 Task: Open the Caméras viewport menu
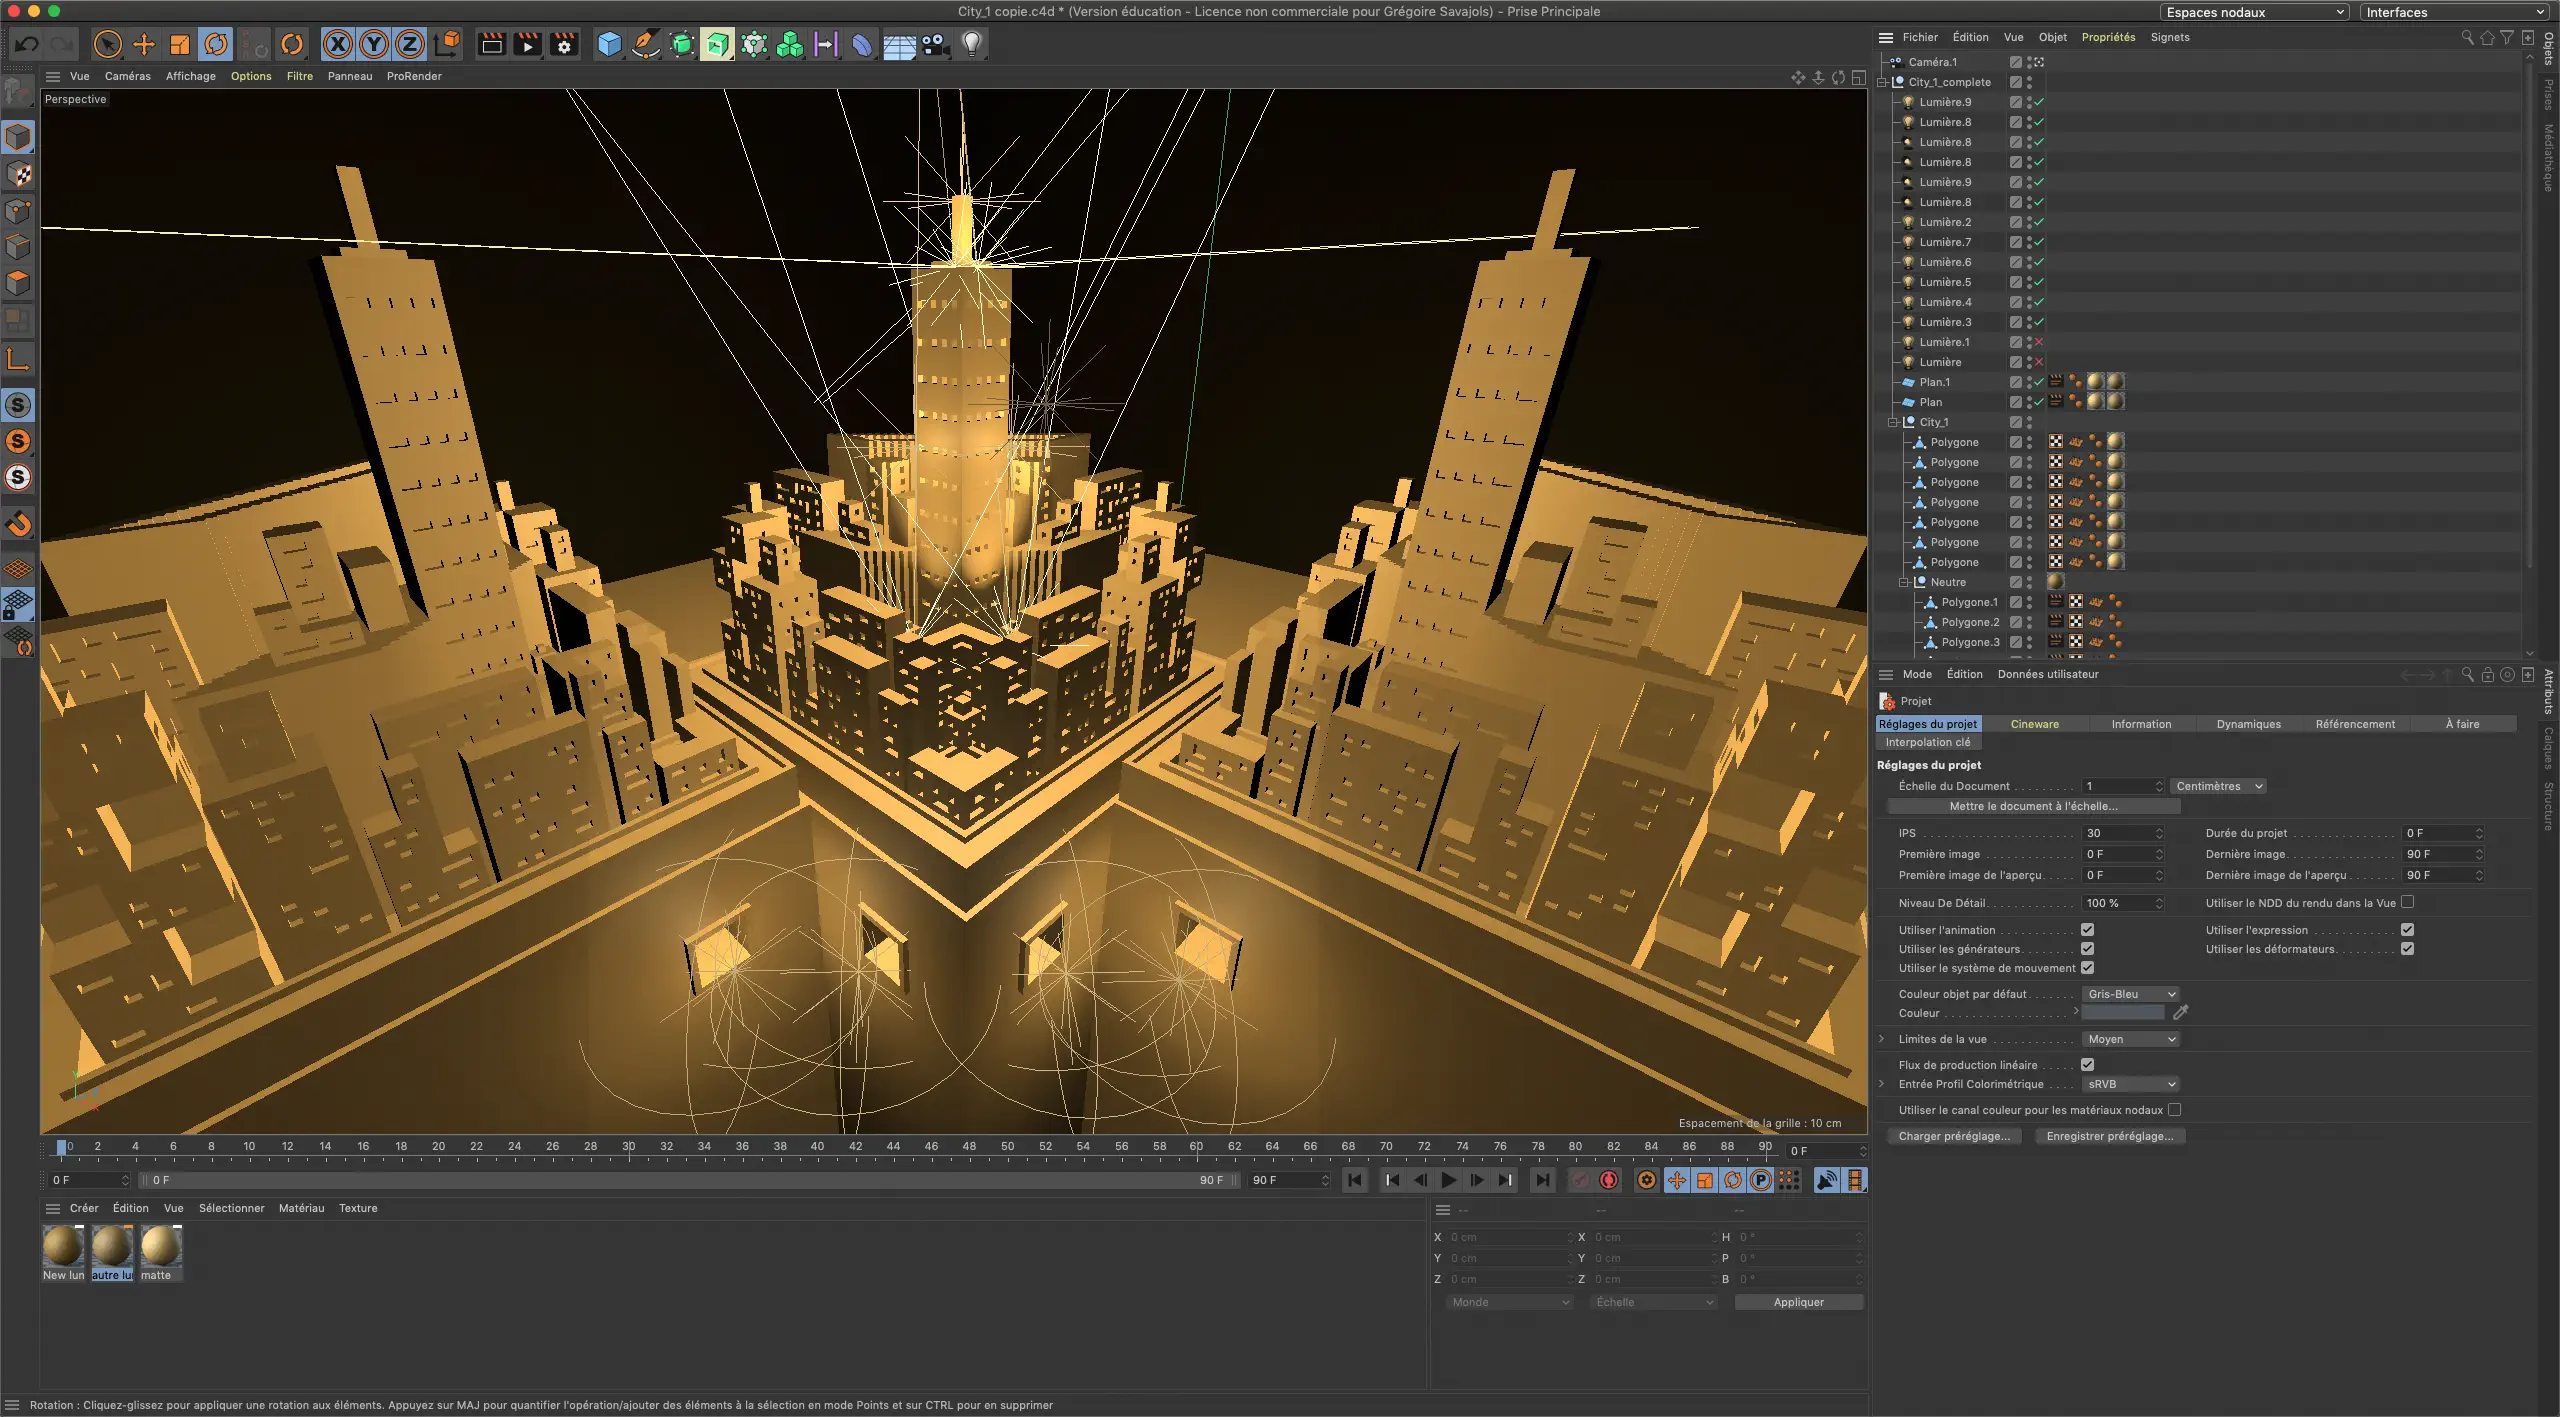(127, 76)
